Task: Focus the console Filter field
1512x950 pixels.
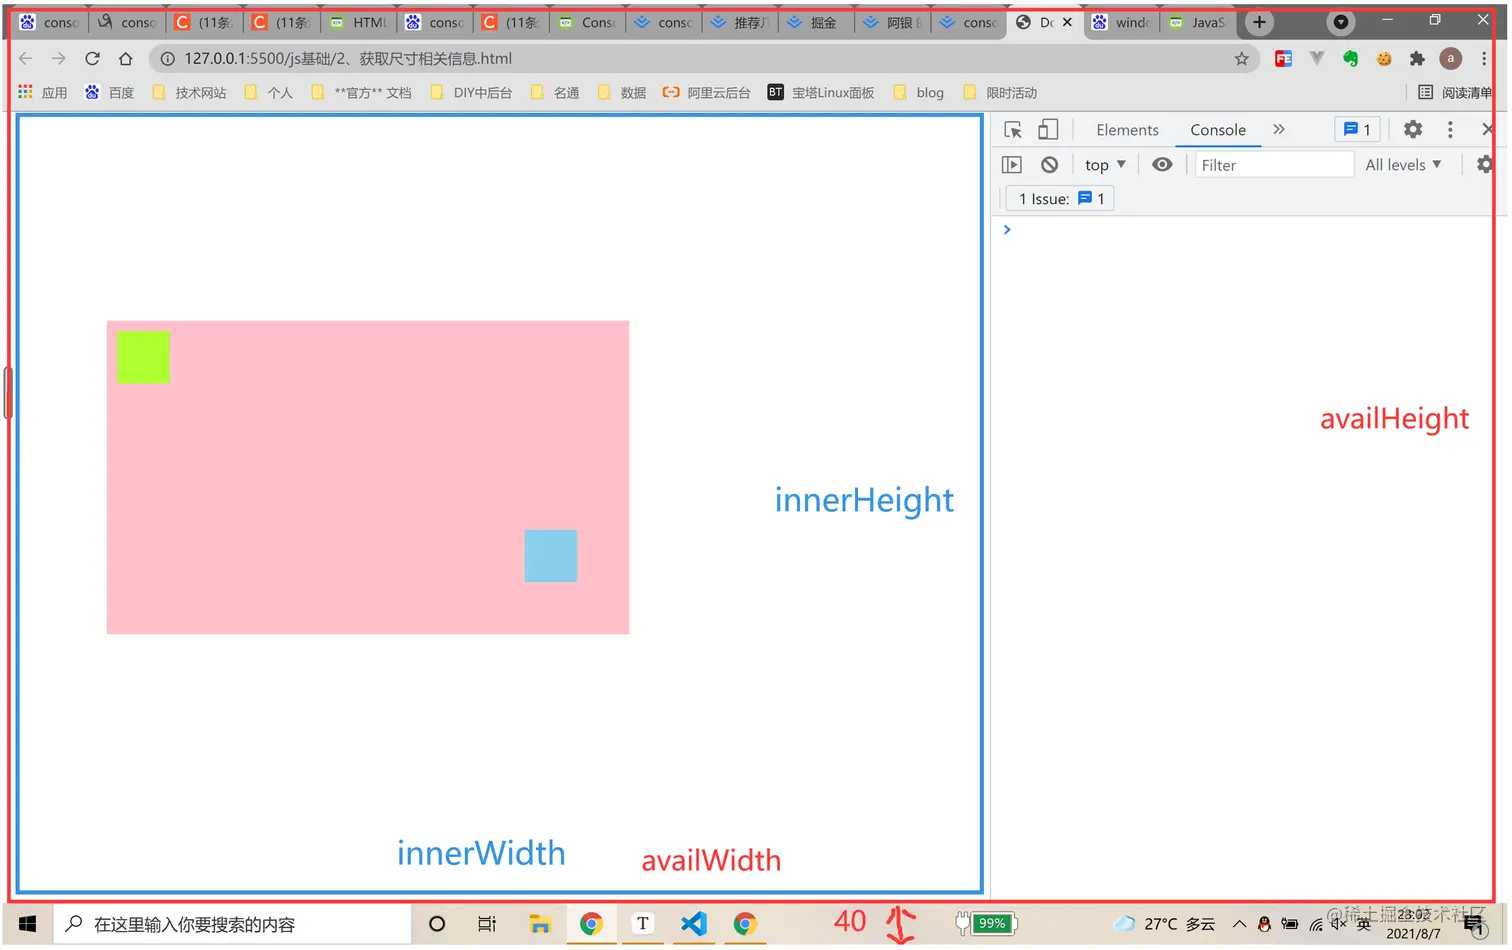Action: point(1274,165)
